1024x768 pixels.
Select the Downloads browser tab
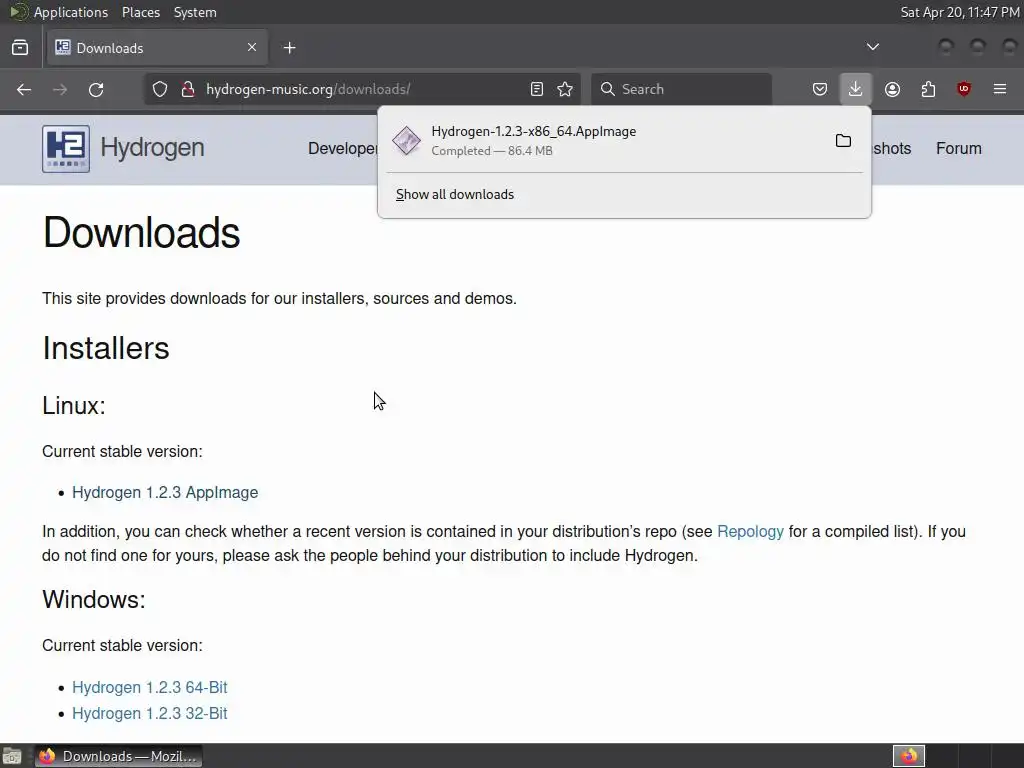tap(157, 48)
